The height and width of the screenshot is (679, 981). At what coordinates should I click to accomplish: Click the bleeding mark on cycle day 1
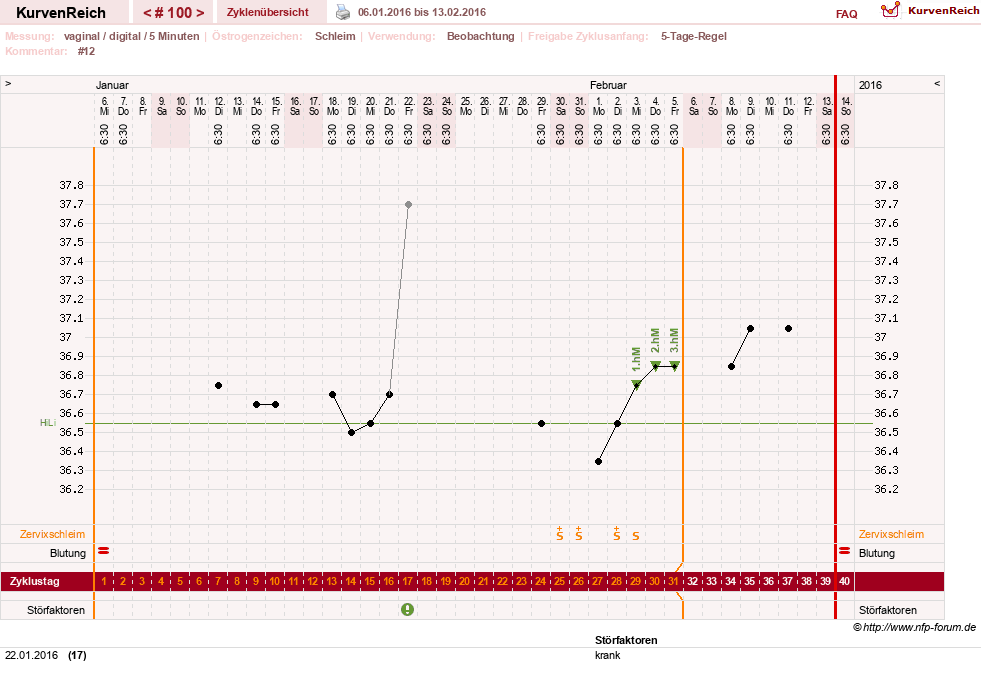104,551
